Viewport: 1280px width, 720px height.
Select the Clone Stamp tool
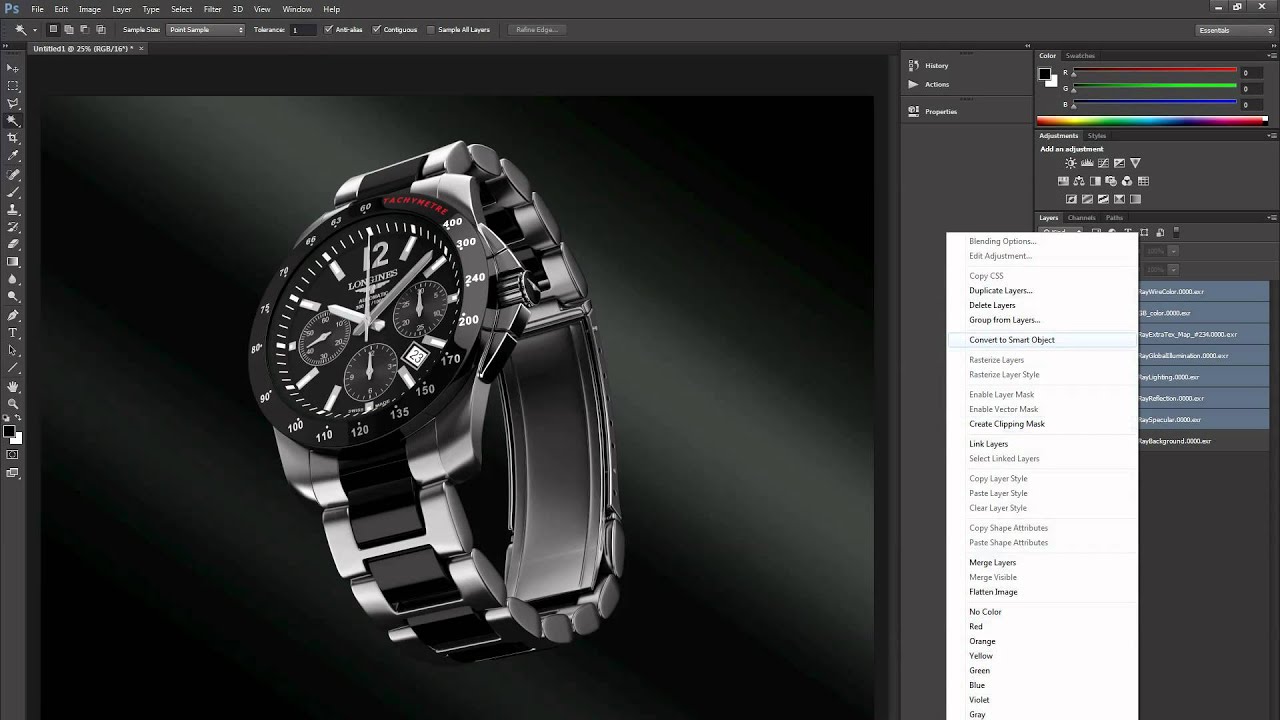click(13, 209)
